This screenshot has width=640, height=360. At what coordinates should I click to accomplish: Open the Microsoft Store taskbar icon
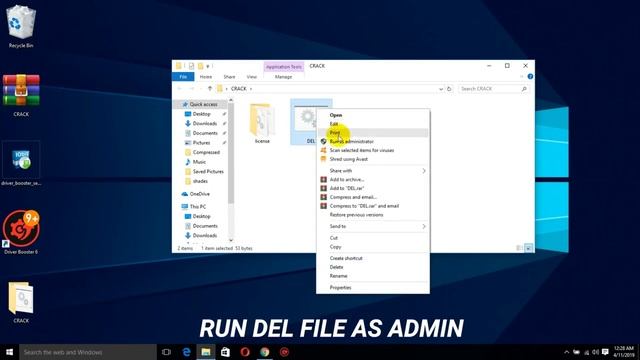point(225,352)
